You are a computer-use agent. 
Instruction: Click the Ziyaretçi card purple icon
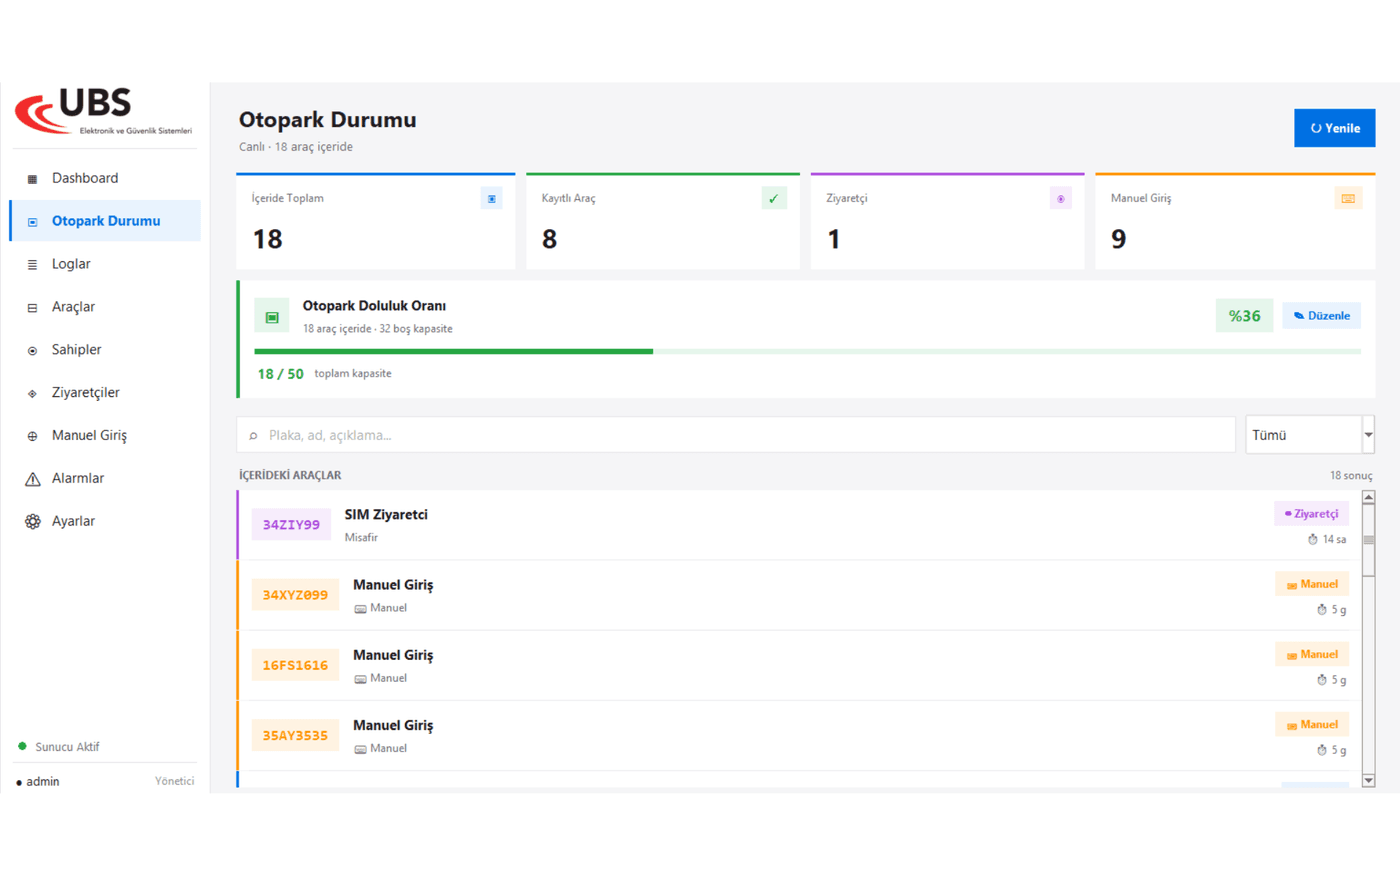tap(1060, 199)
